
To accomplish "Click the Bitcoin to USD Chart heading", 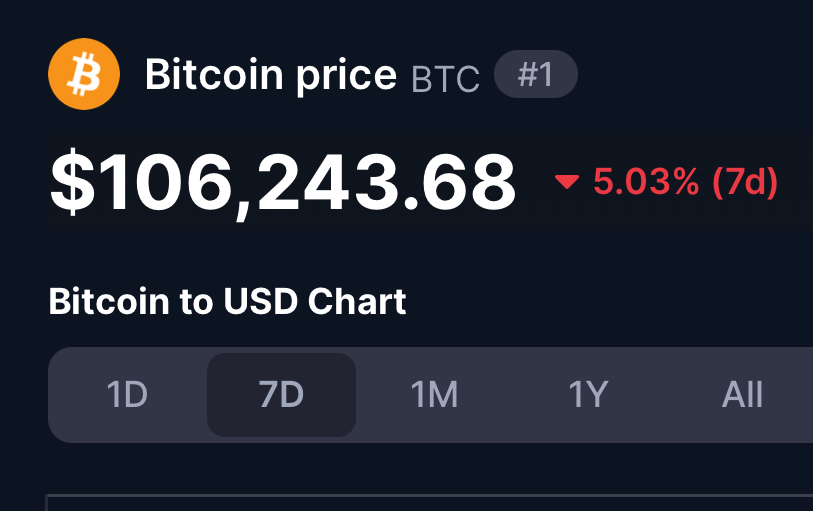I will point(228,301).
